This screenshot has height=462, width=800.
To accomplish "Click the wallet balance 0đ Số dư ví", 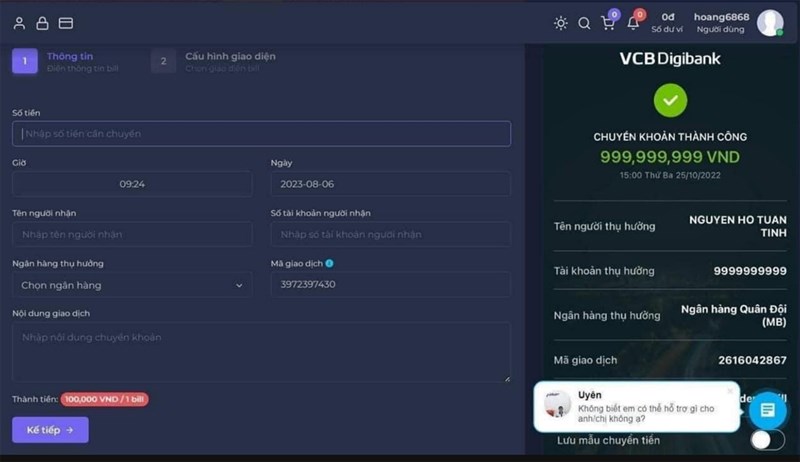I will (x=667, y=23).
